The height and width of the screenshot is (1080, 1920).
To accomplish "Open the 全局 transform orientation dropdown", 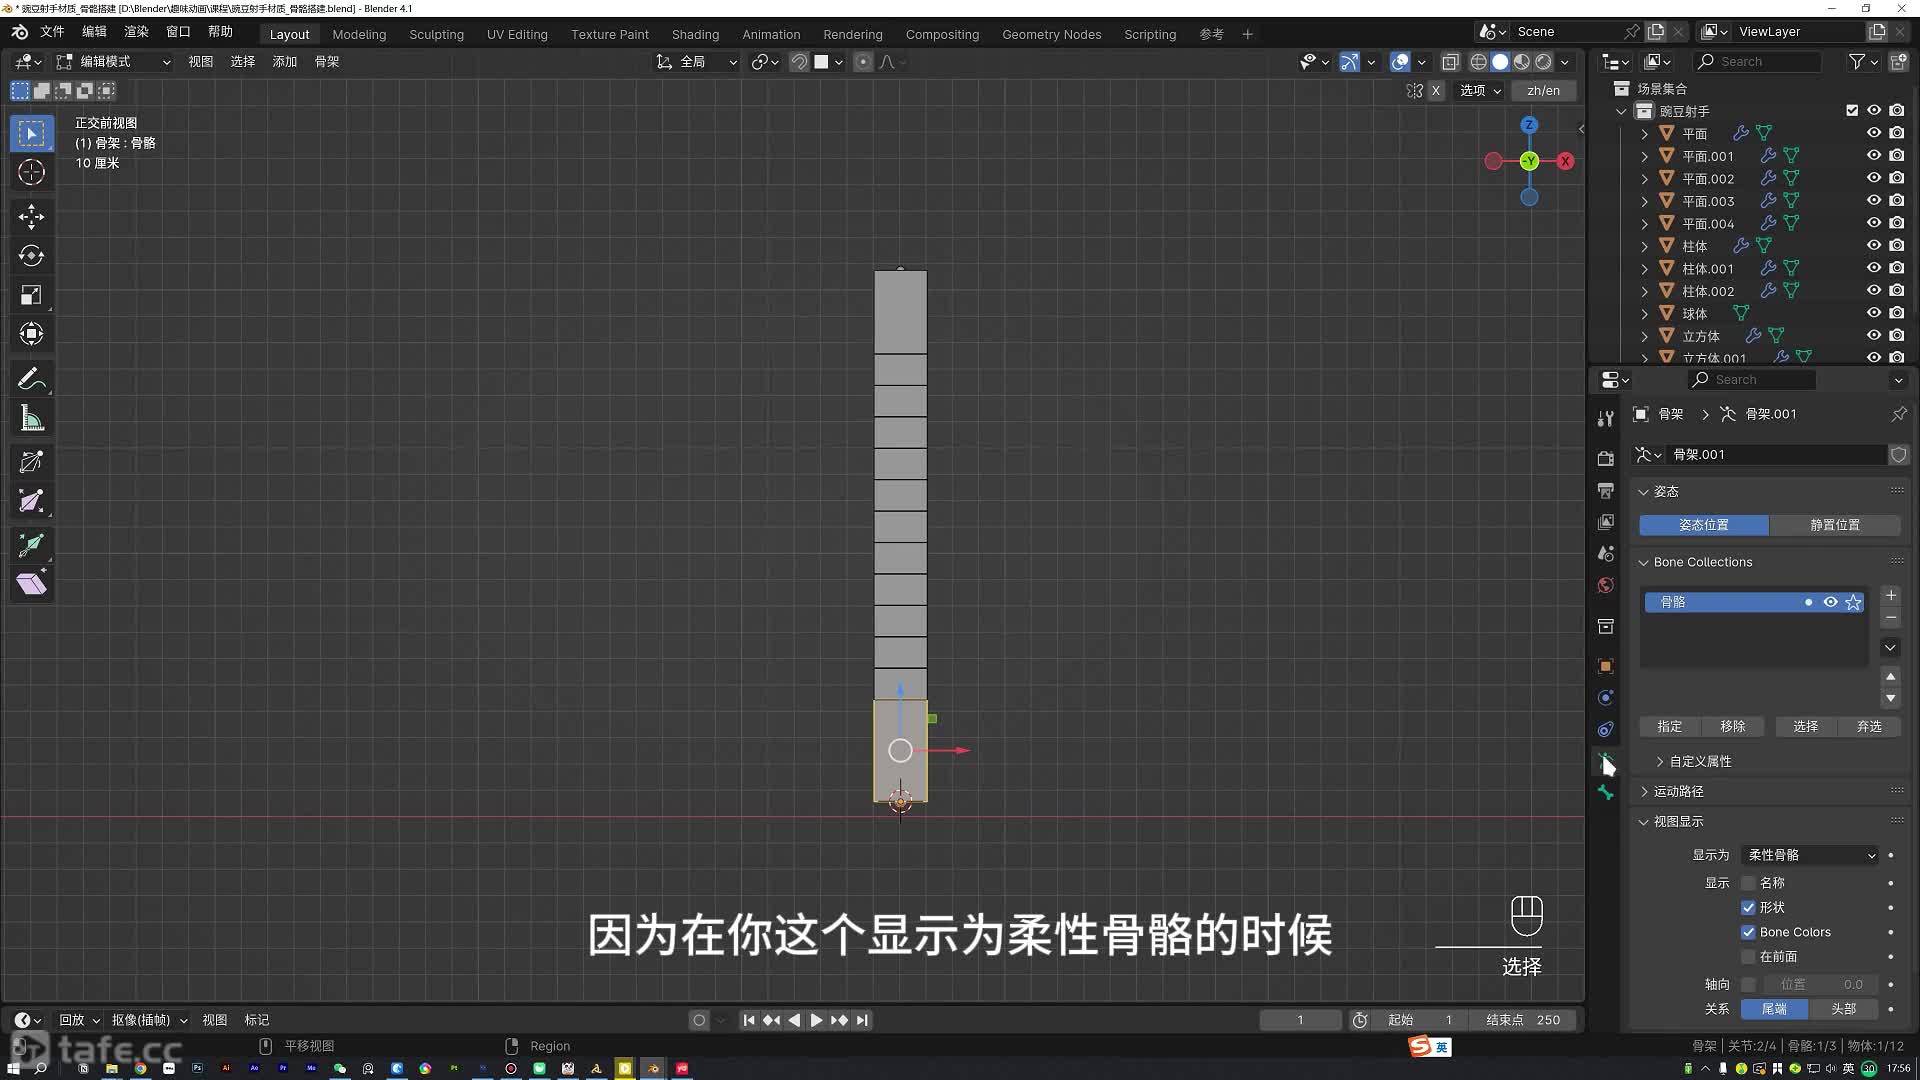I will point(697,62).
